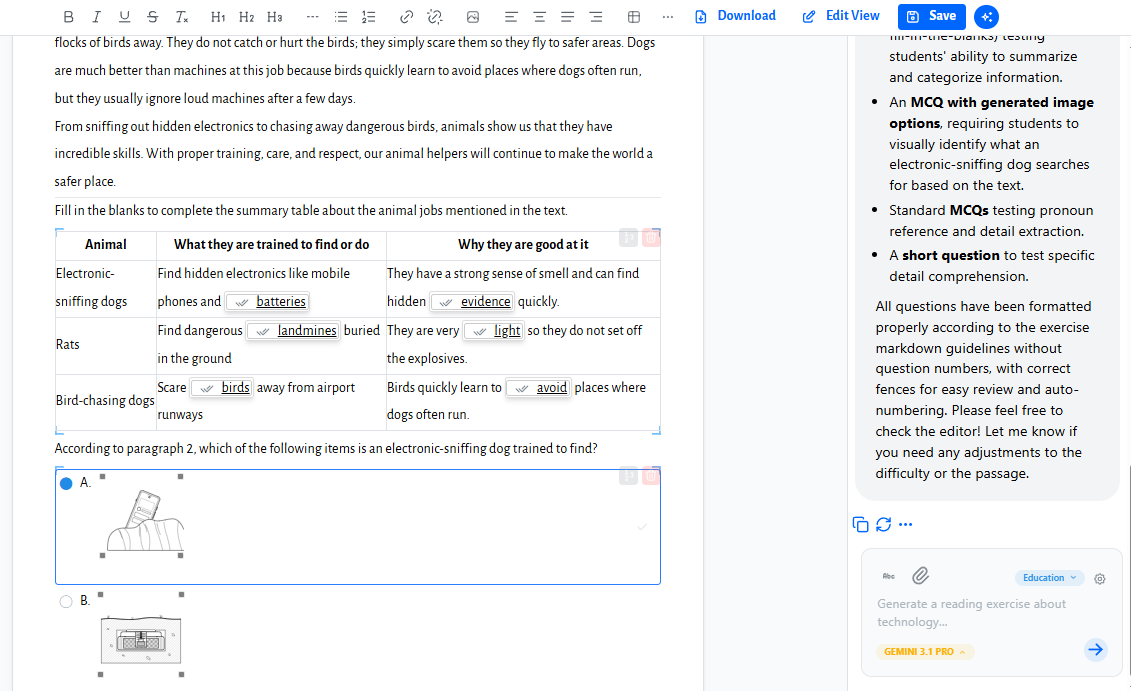Toggle bold formatting in the toolbar
The height and width of the screenshot is (691, 1131).
pos(68,17)
